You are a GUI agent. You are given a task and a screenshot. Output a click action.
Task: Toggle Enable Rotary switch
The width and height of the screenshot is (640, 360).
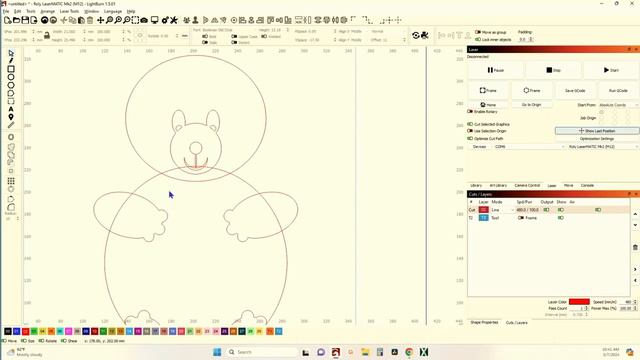pyautogui.click(x=470, y=111)
